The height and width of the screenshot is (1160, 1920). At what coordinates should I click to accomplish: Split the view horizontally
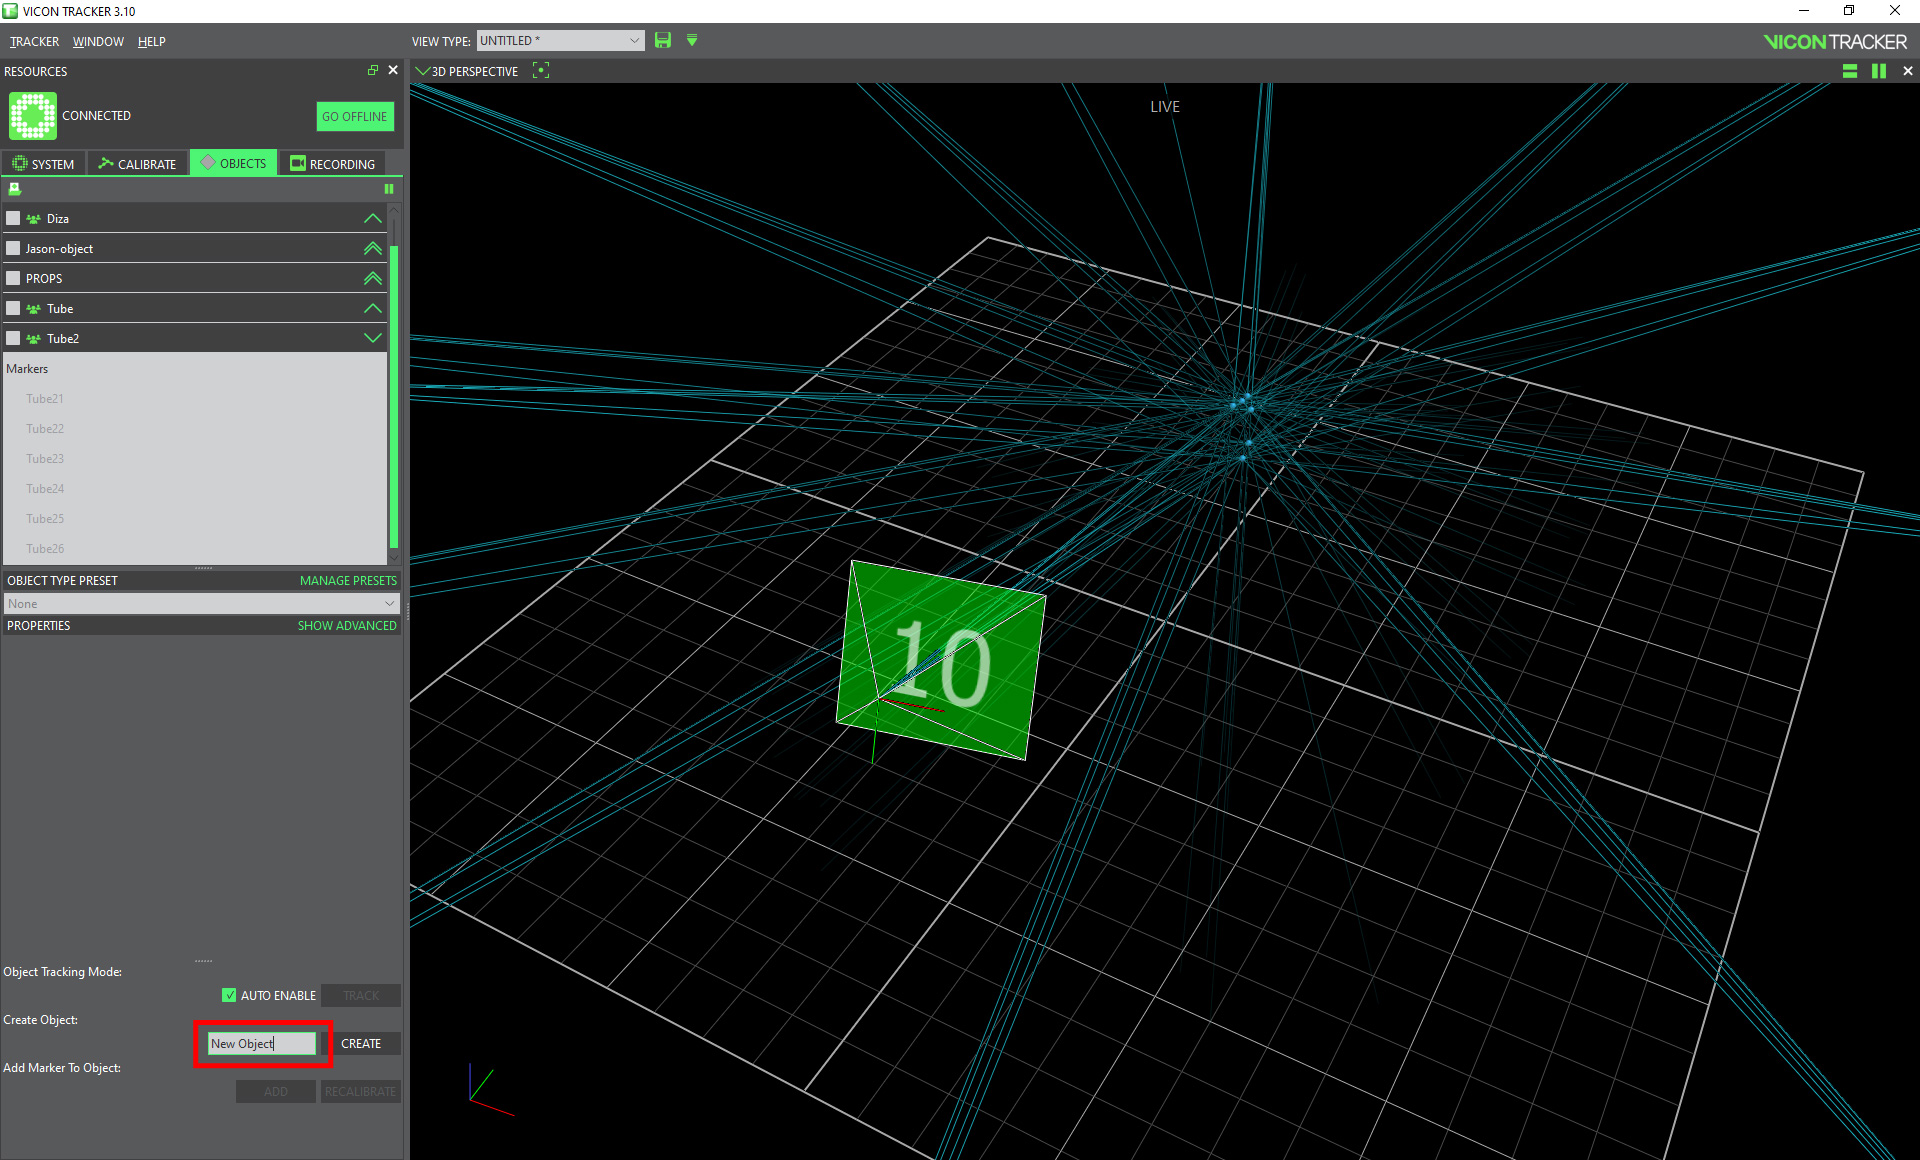tap(1850, 71)
